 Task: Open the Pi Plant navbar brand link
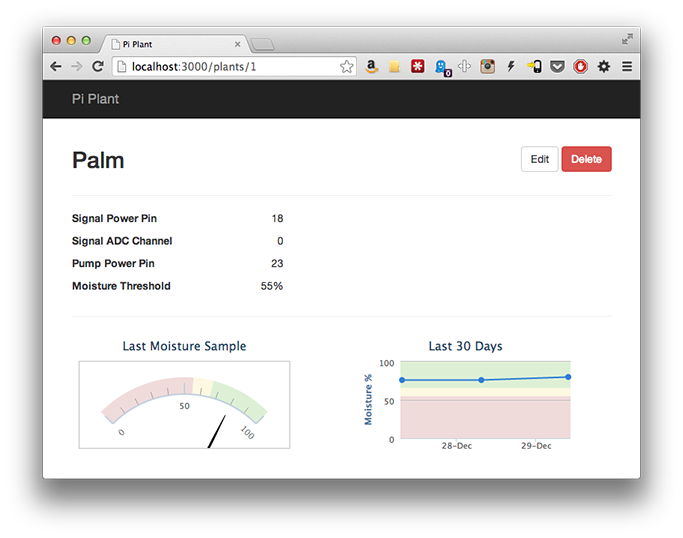point(95,99)
